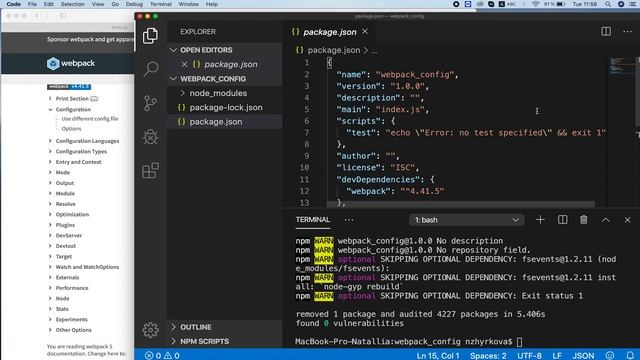Open Optimization docs page link
Screen dimensions: 640x360
(x=72, y=214)
